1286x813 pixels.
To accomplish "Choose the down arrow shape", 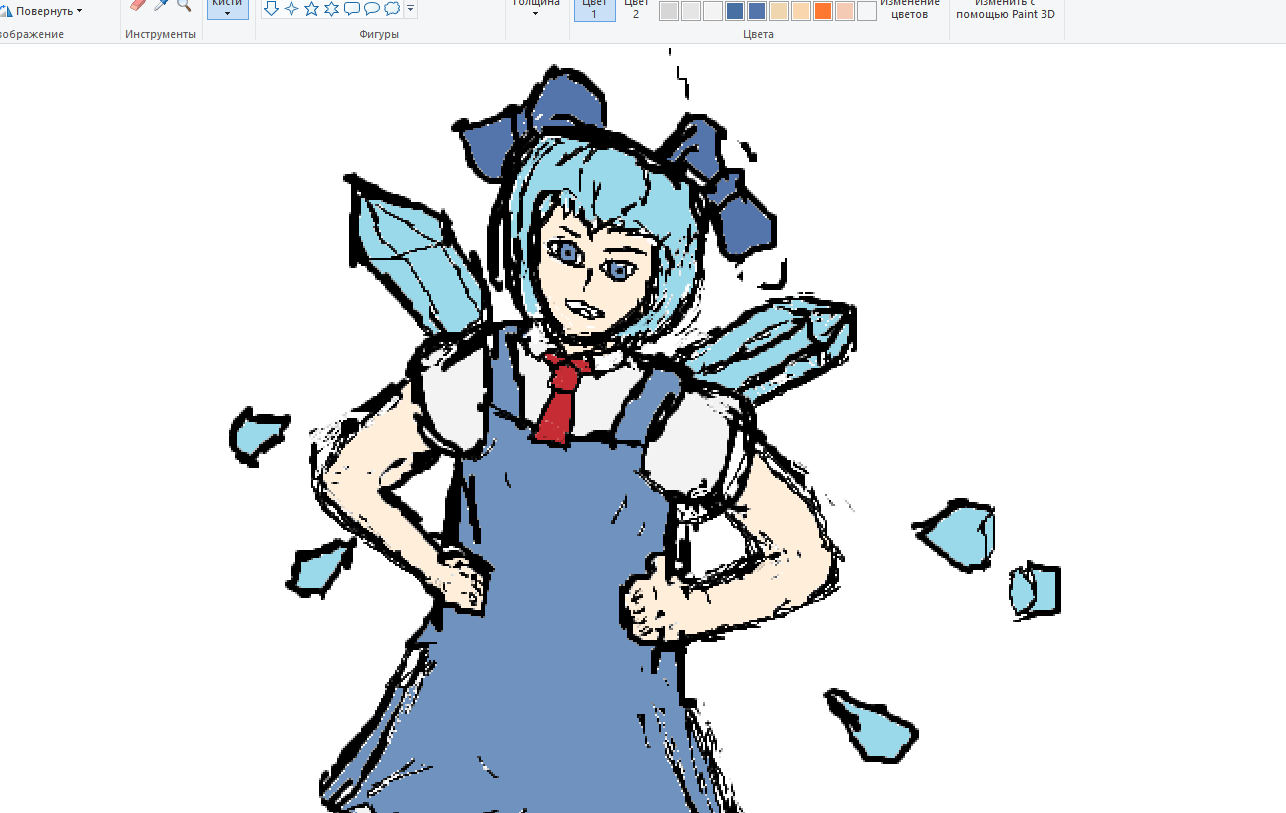I will pyautogui.click(x=271, y=8).
